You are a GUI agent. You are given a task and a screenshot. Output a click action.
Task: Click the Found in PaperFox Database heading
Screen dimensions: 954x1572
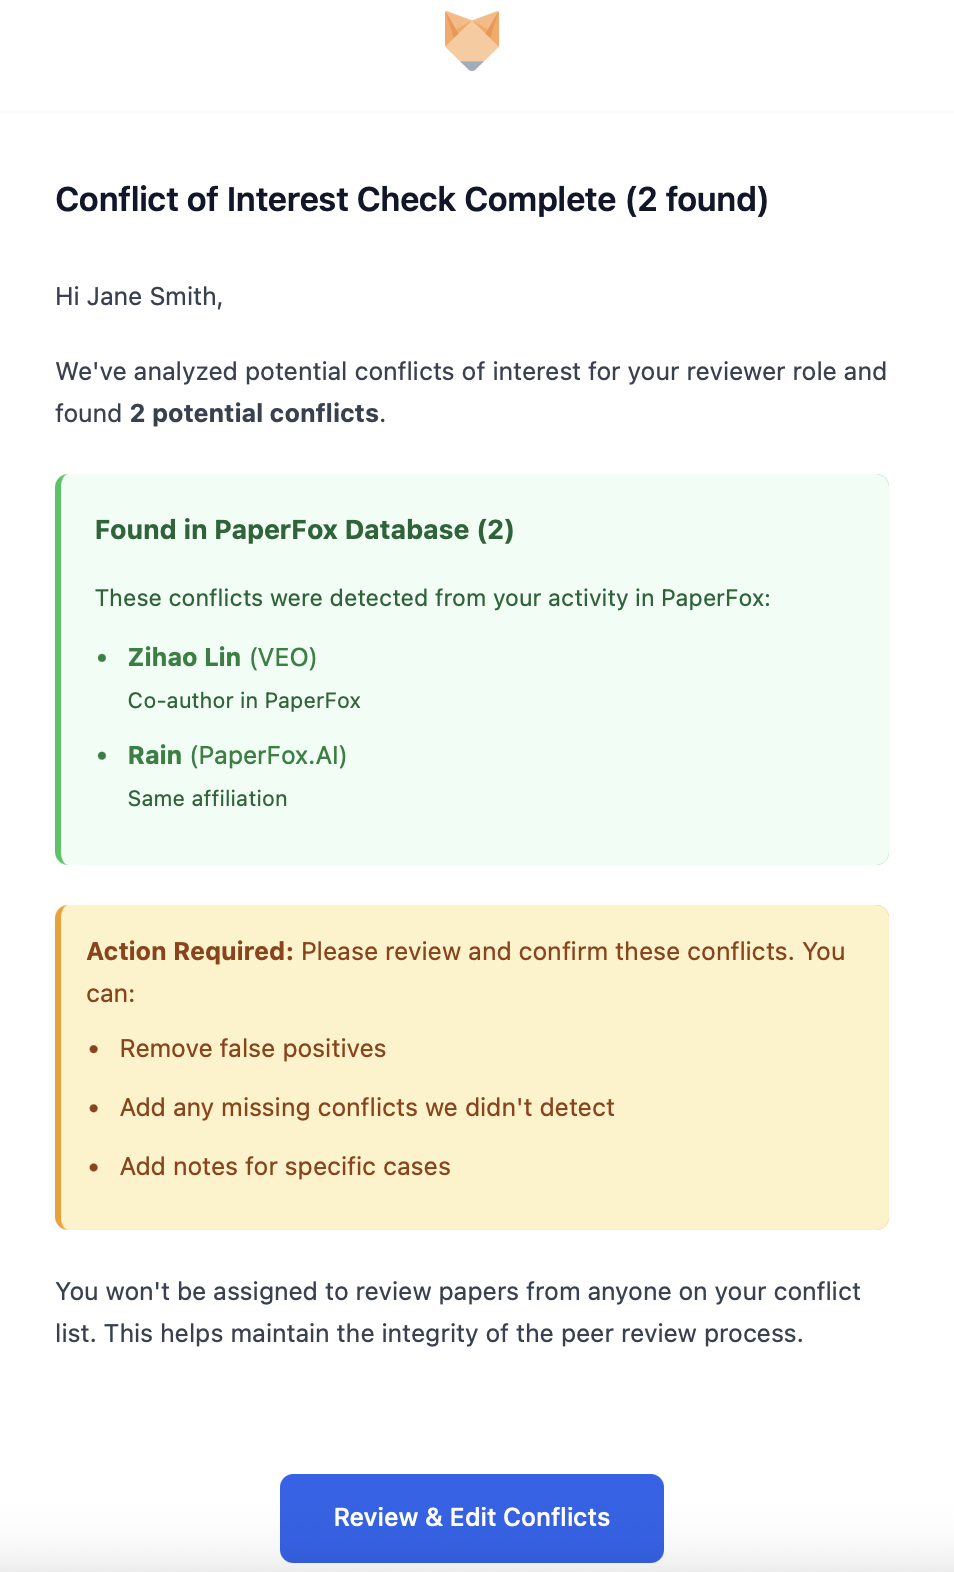[304, 530]
